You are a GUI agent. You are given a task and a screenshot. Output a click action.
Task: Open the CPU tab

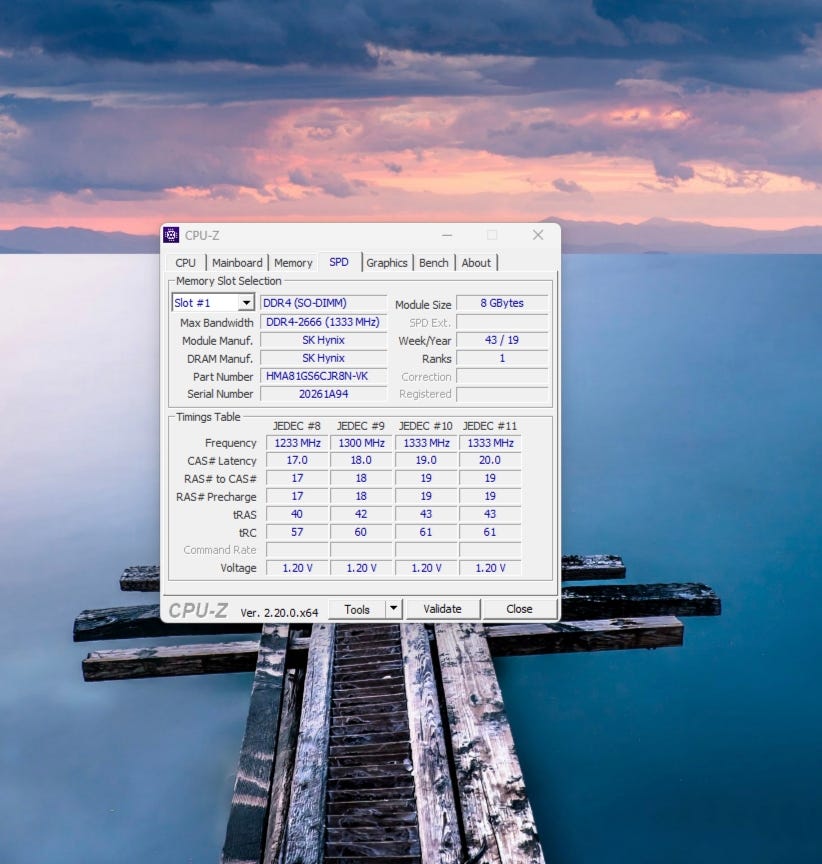(x=186, y=263)
